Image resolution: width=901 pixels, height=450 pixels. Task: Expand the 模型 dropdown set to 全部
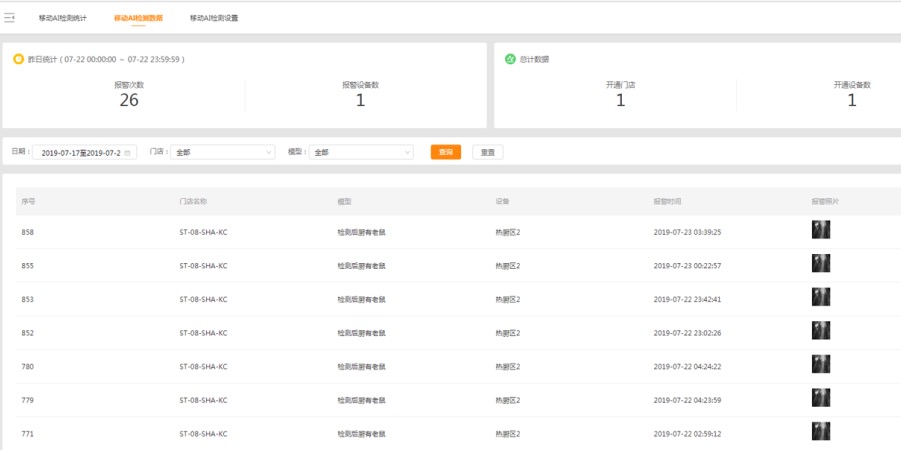click(361, 152)
